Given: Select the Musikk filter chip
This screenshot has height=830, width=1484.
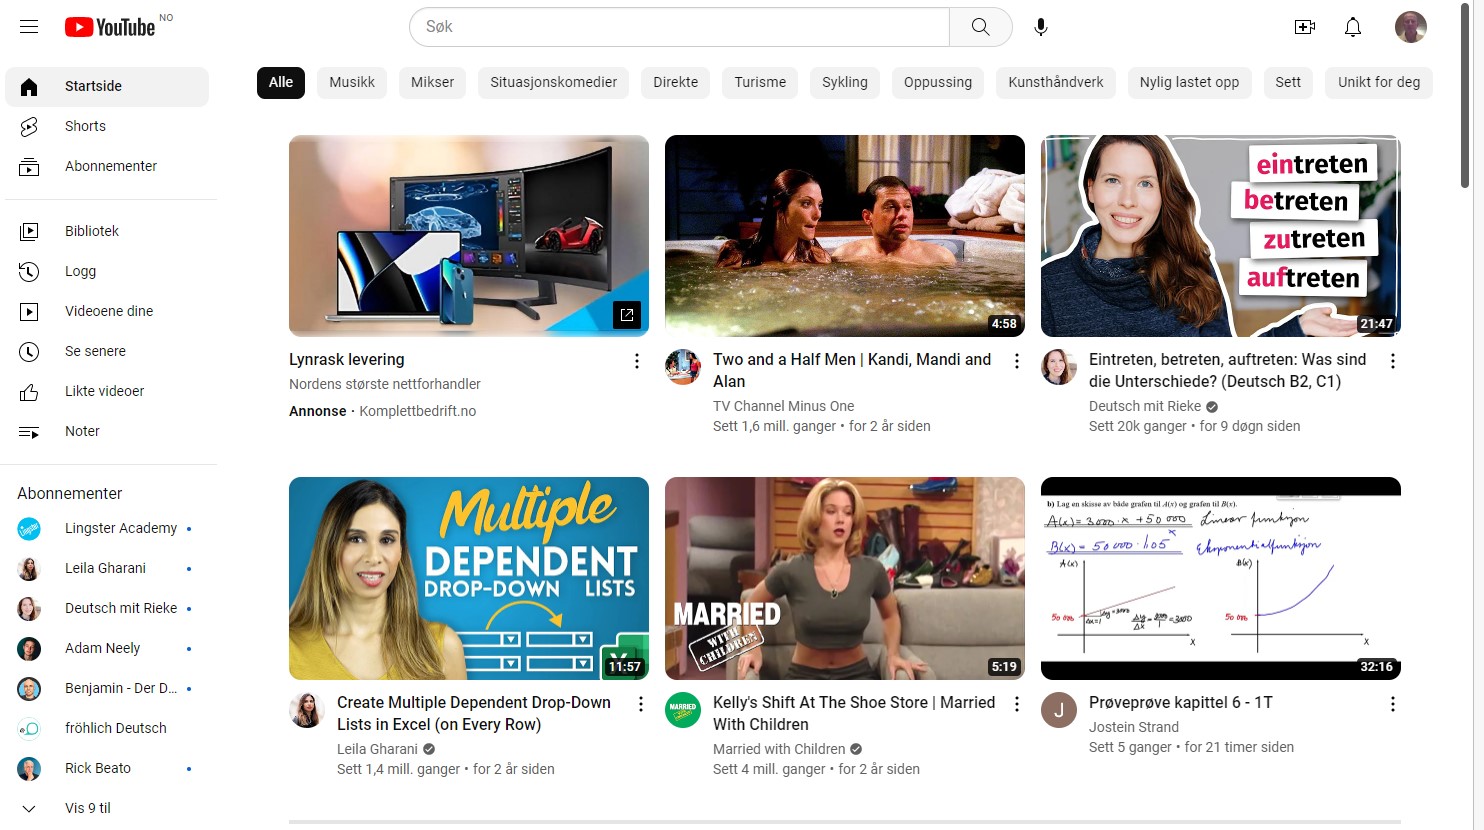Looking at the screenshot, I should pos(352,82).
